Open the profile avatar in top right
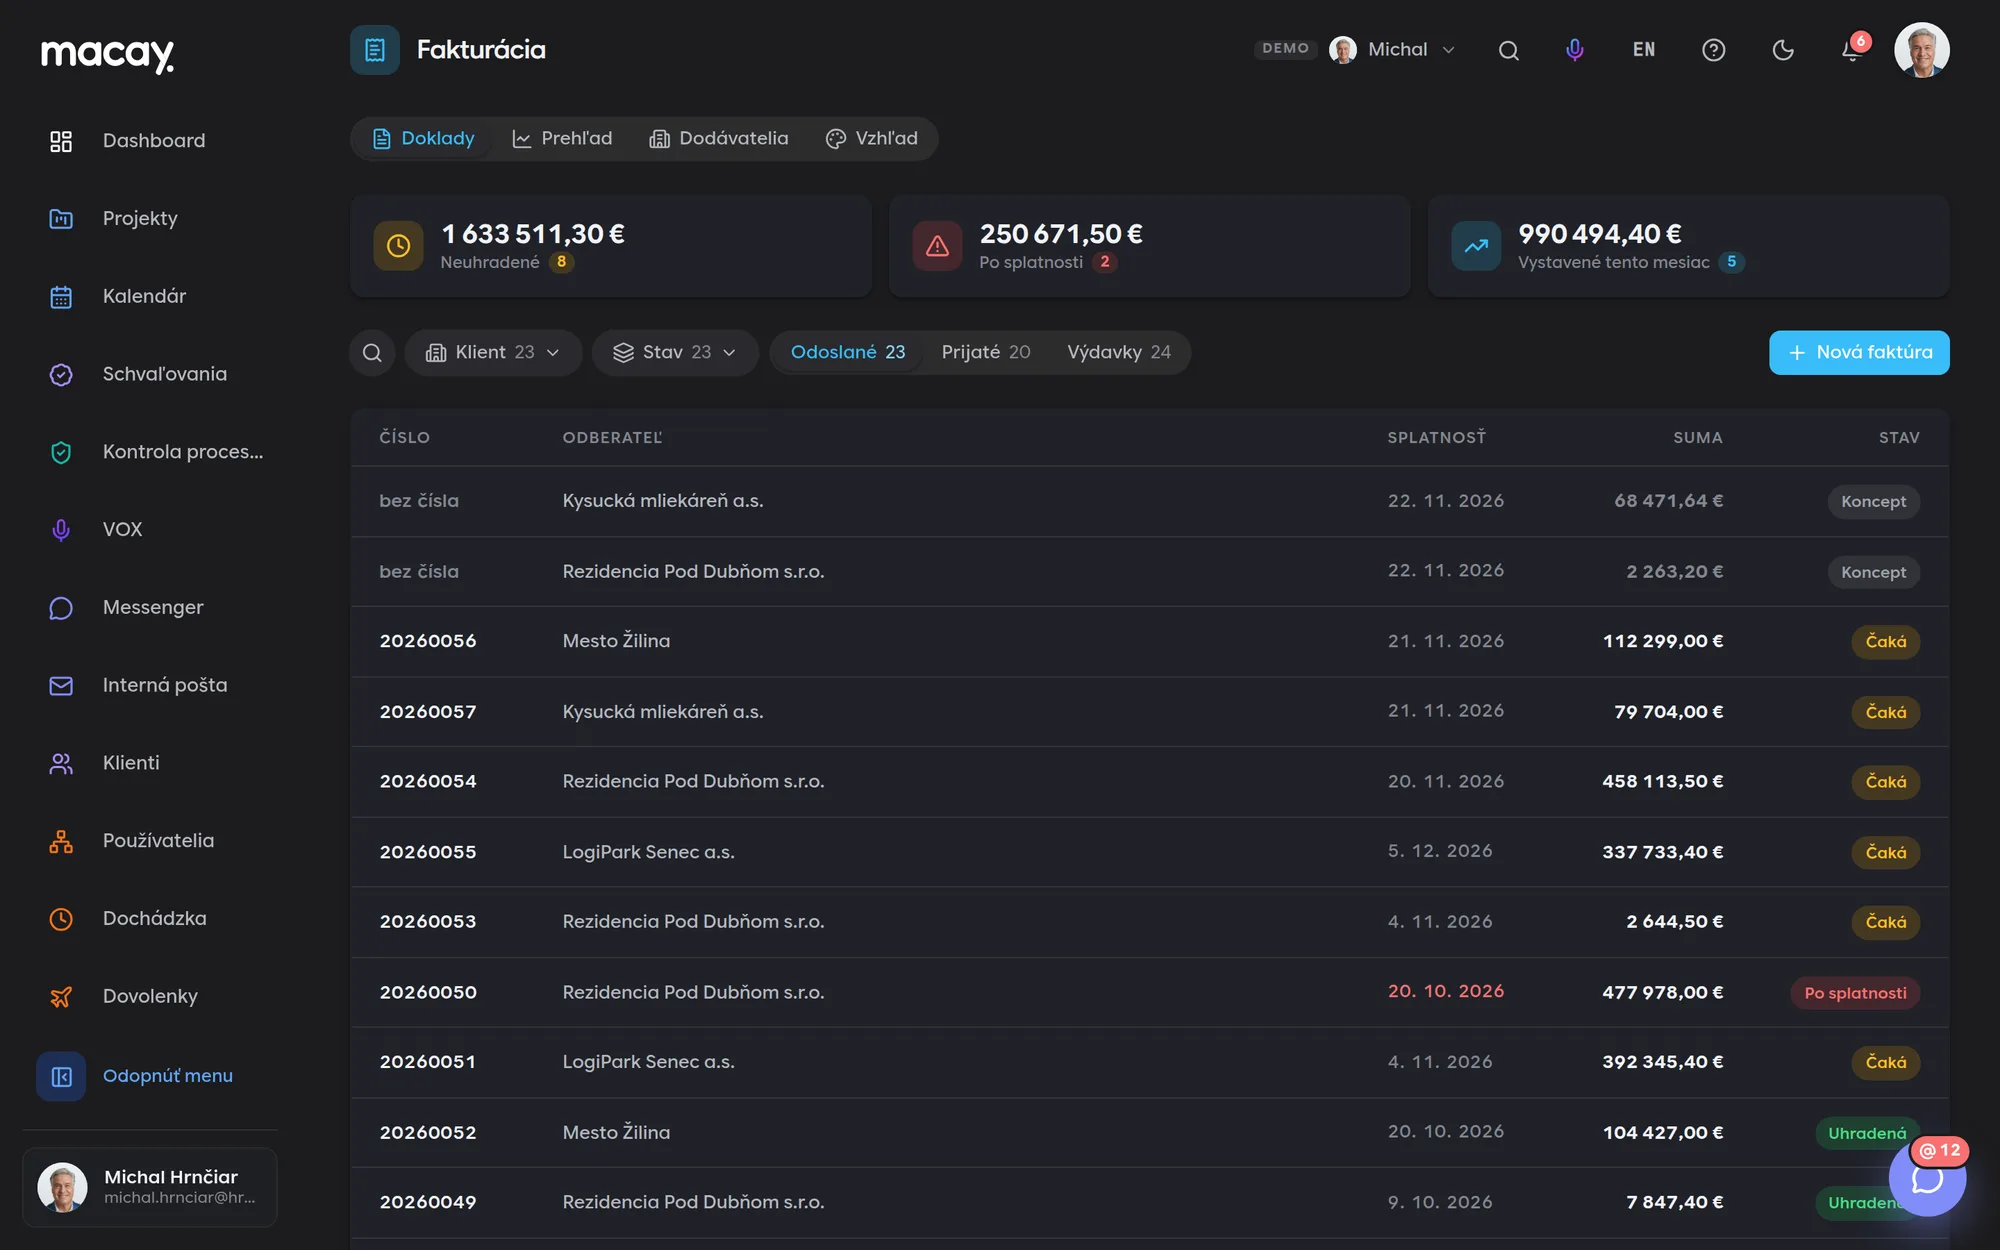This screenshot has width=2000, height=1250. click(x=1921, y=50)
